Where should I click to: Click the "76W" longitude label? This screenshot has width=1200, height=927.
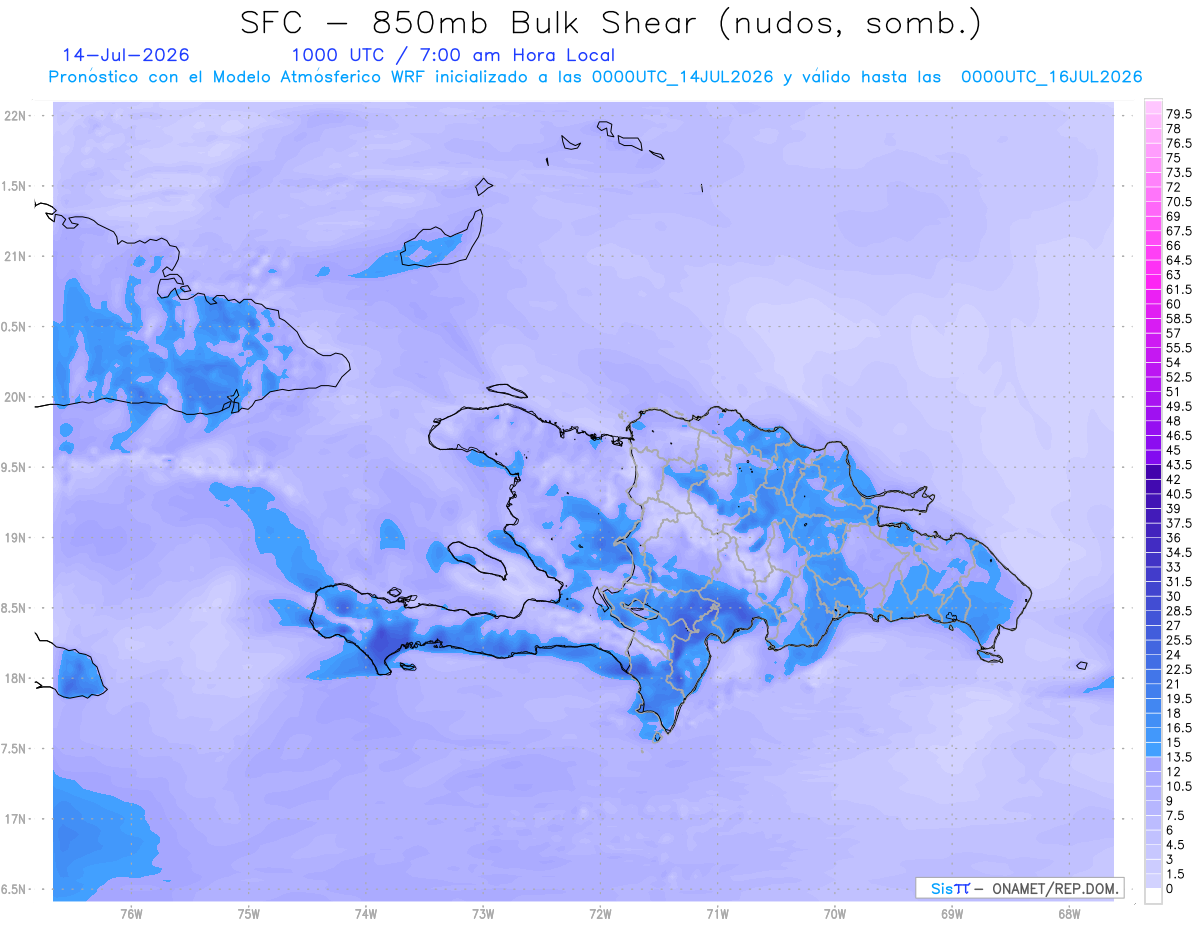click(131, 914)
